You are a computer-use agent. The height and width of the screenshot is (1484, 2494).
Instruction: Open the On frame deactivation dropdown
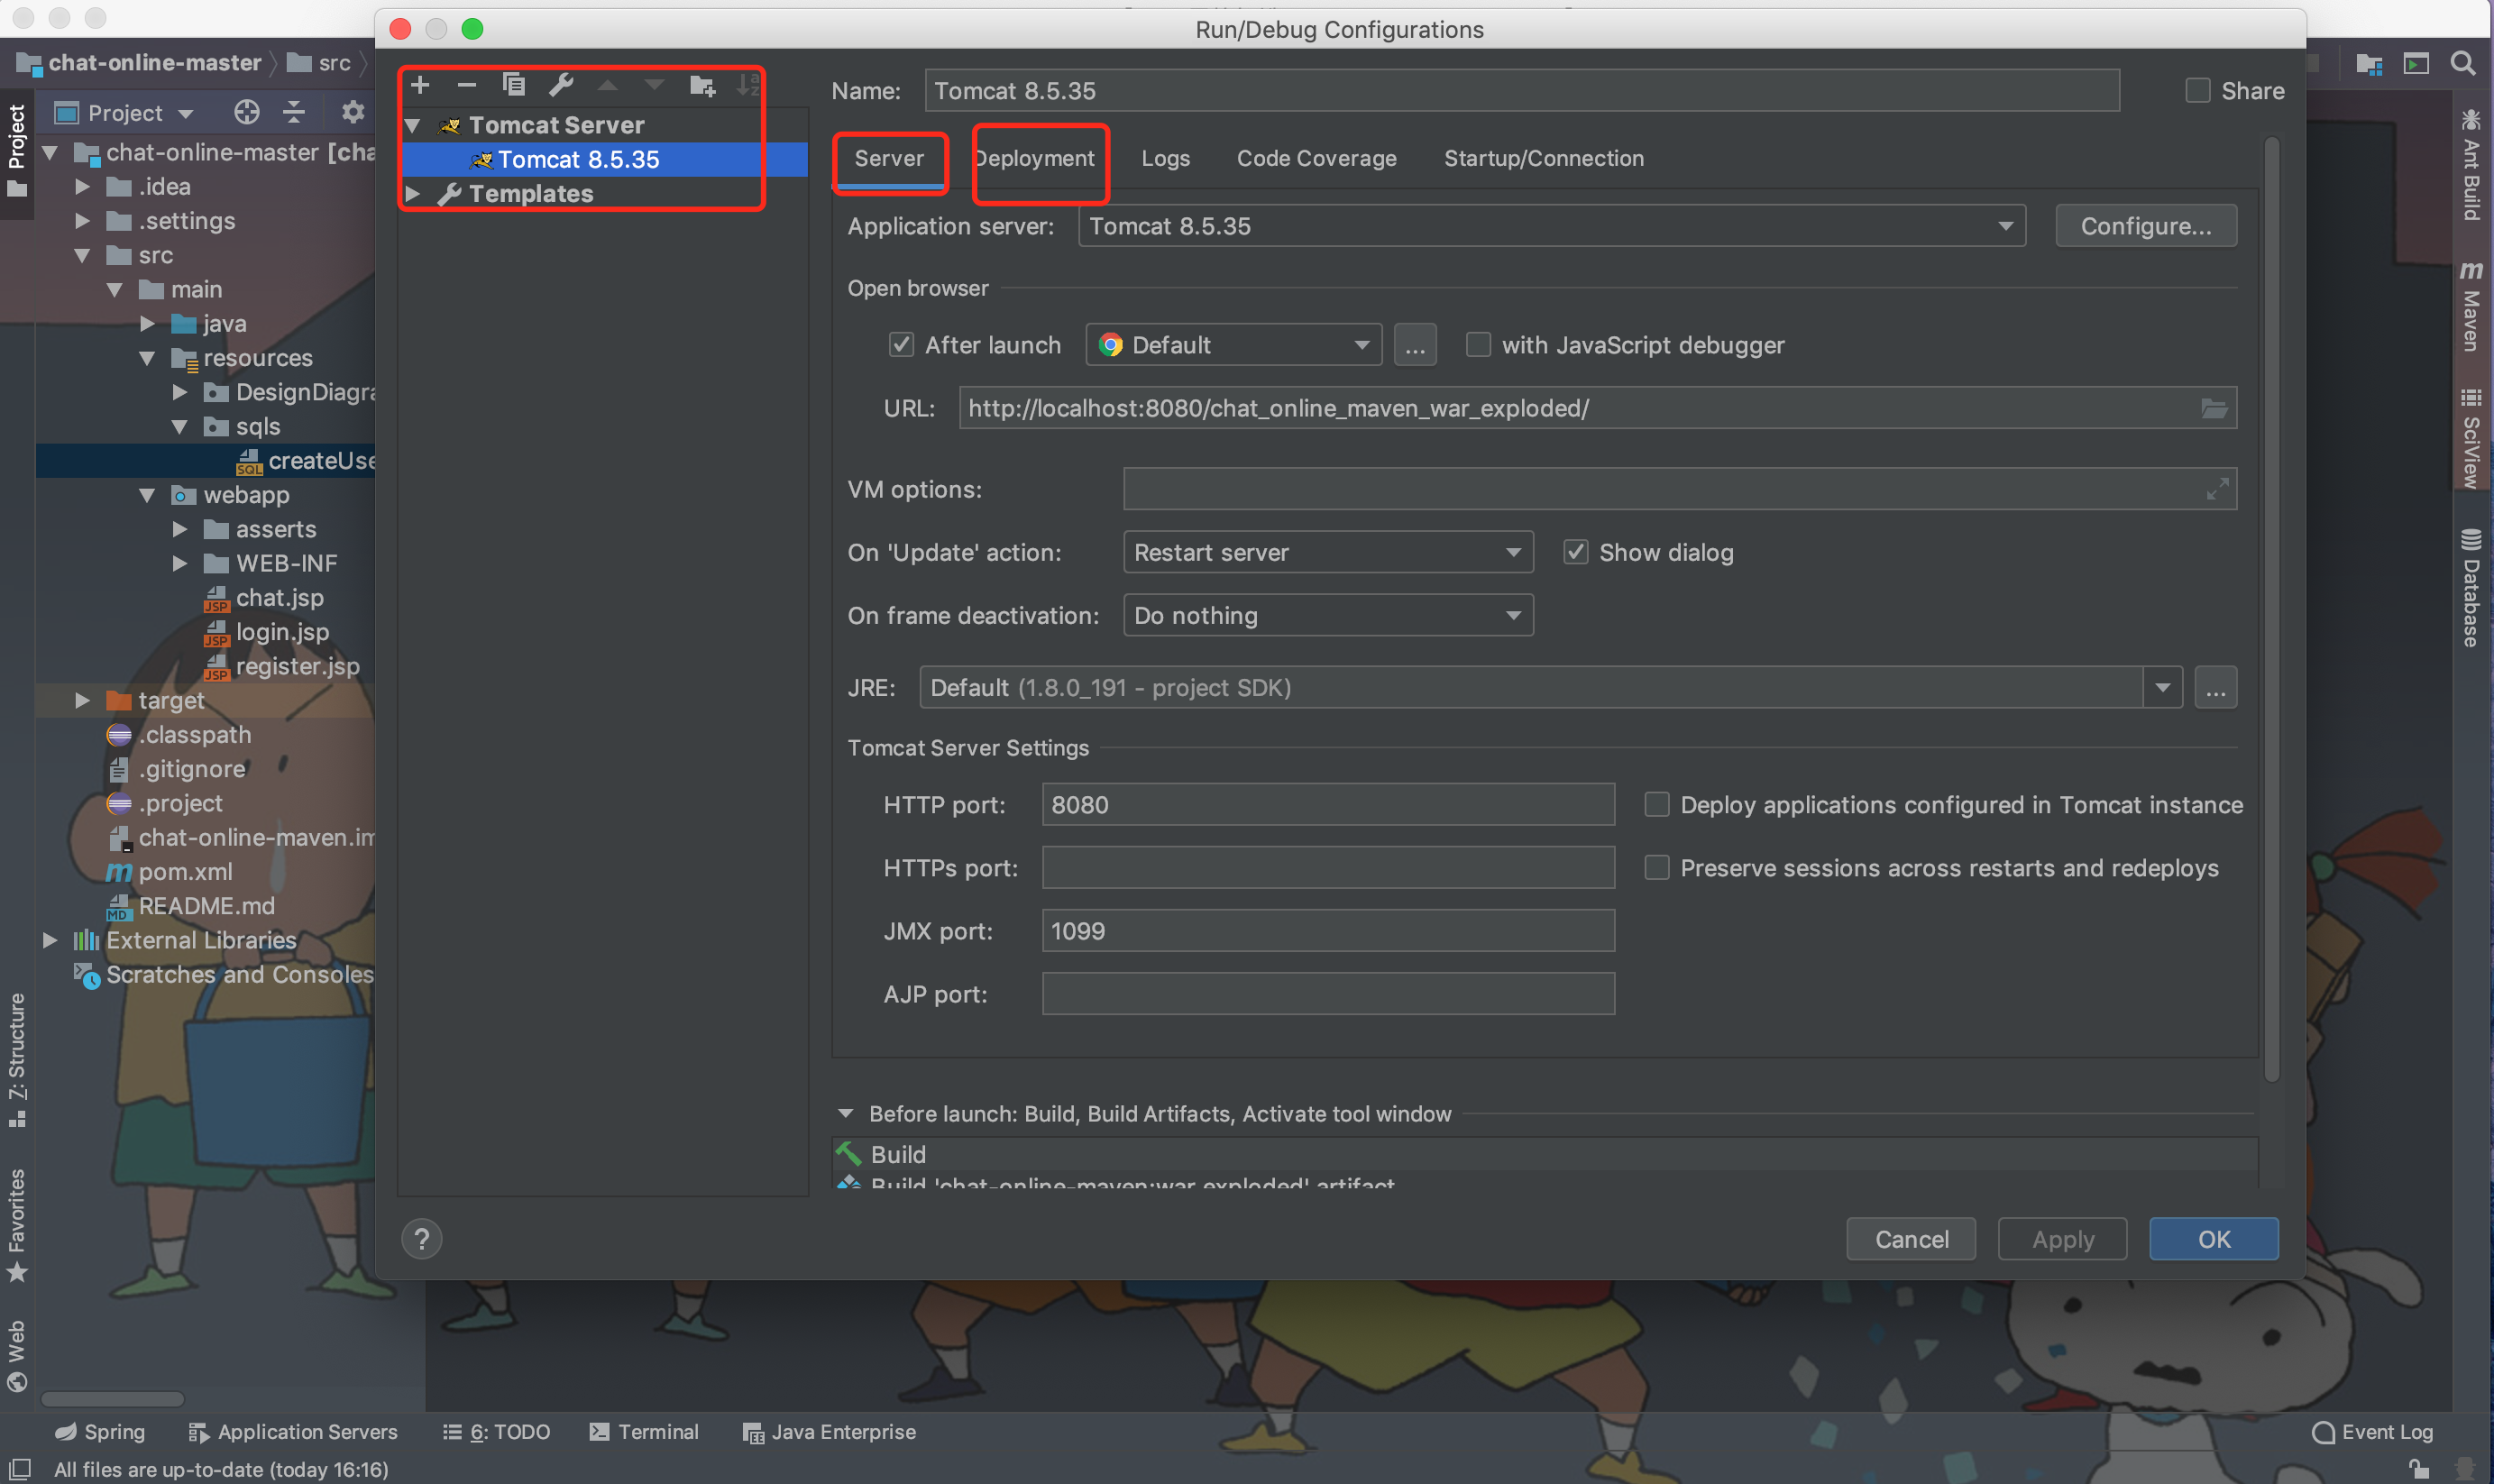pyautogui.click(x=1328, y=615)
